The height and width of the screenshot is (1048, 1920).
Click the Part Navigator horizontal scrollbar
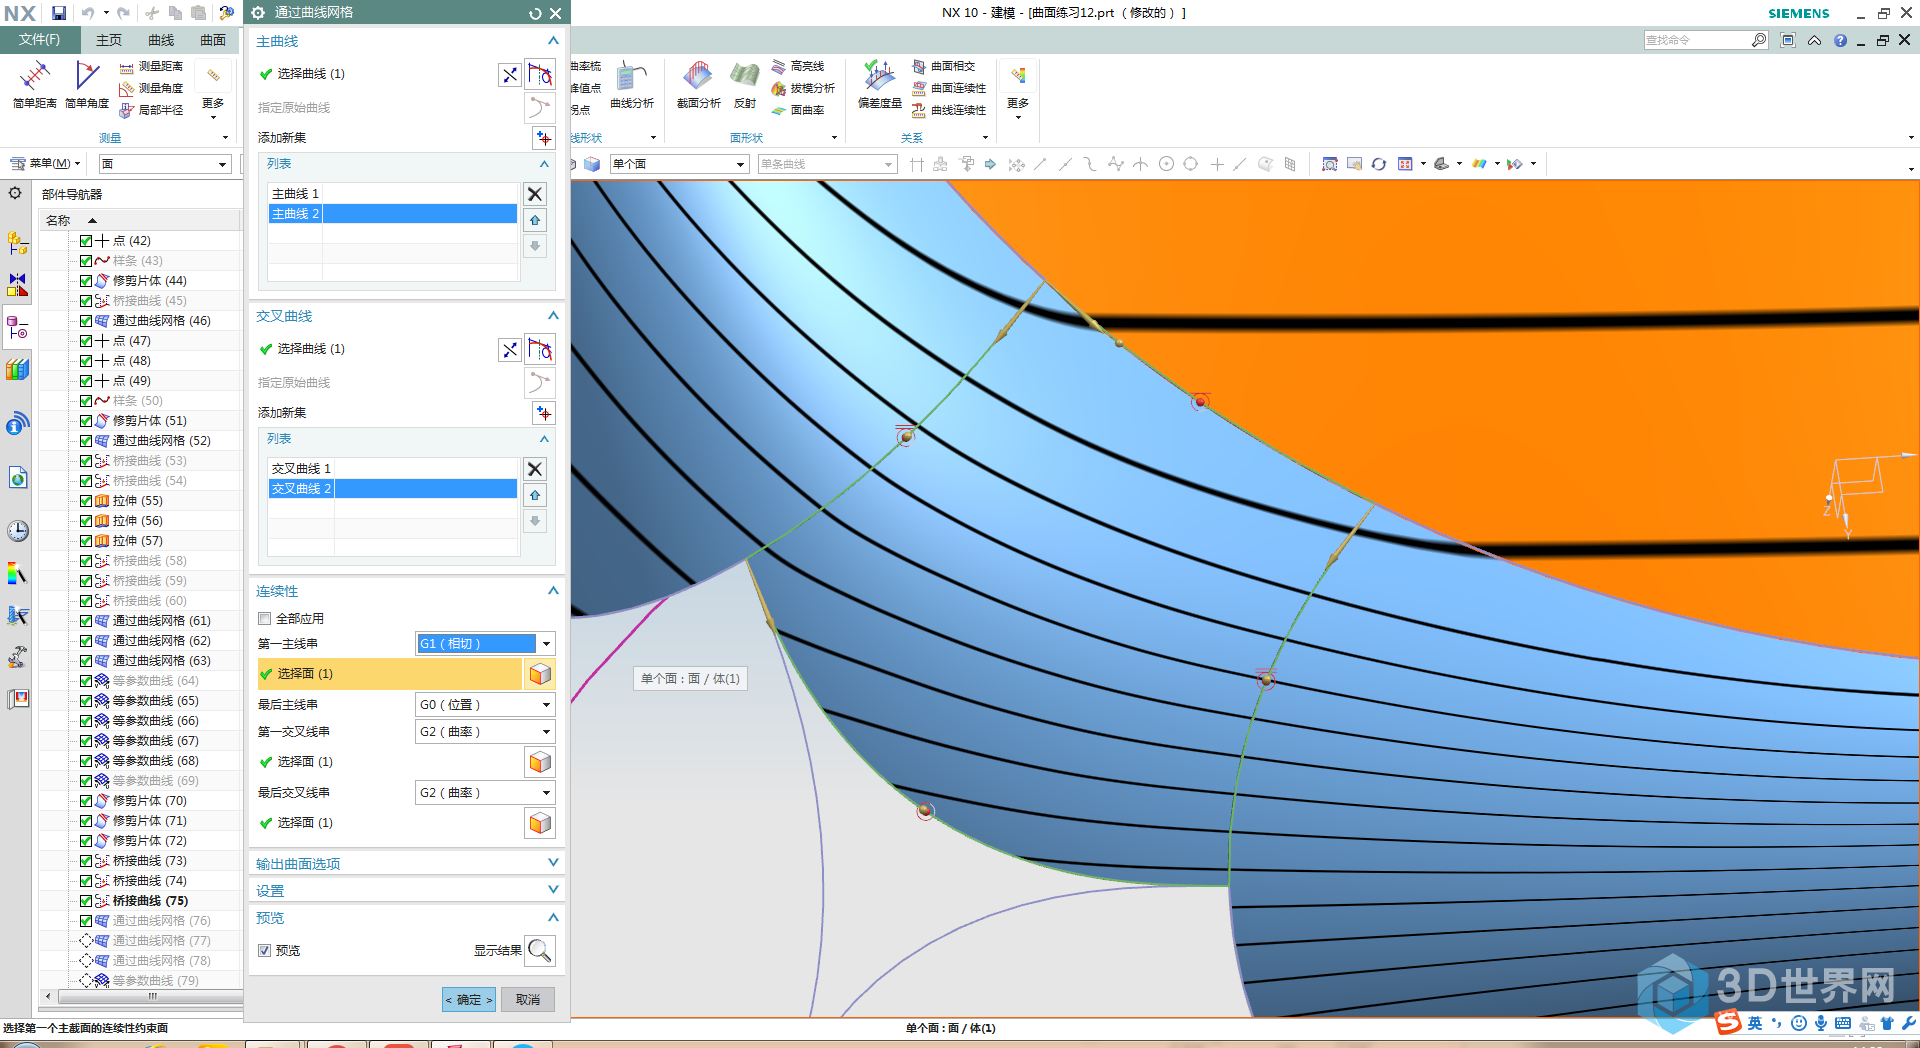pos(150,996)
